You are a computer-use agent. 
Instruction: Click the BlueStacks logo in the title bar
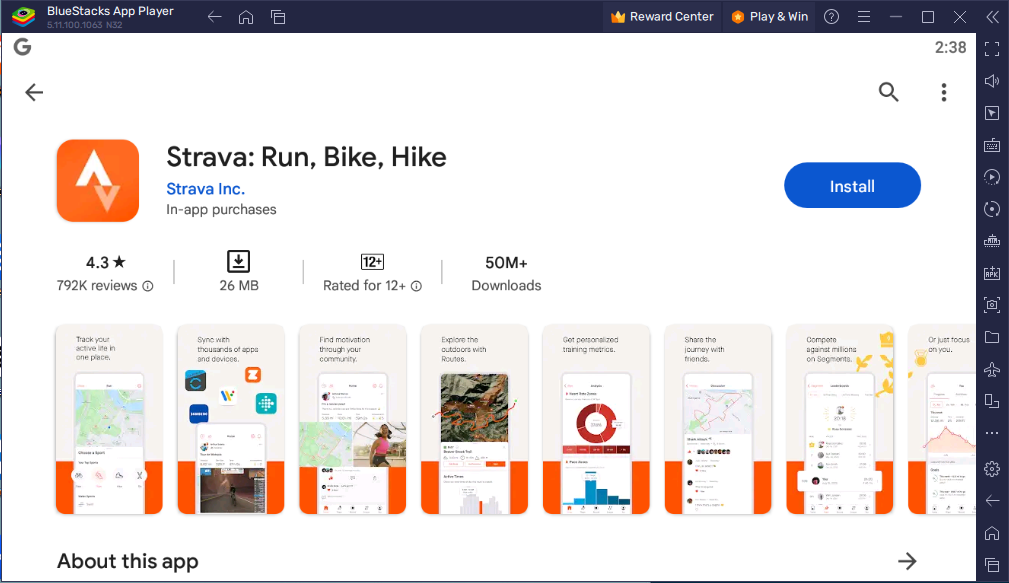24,17
